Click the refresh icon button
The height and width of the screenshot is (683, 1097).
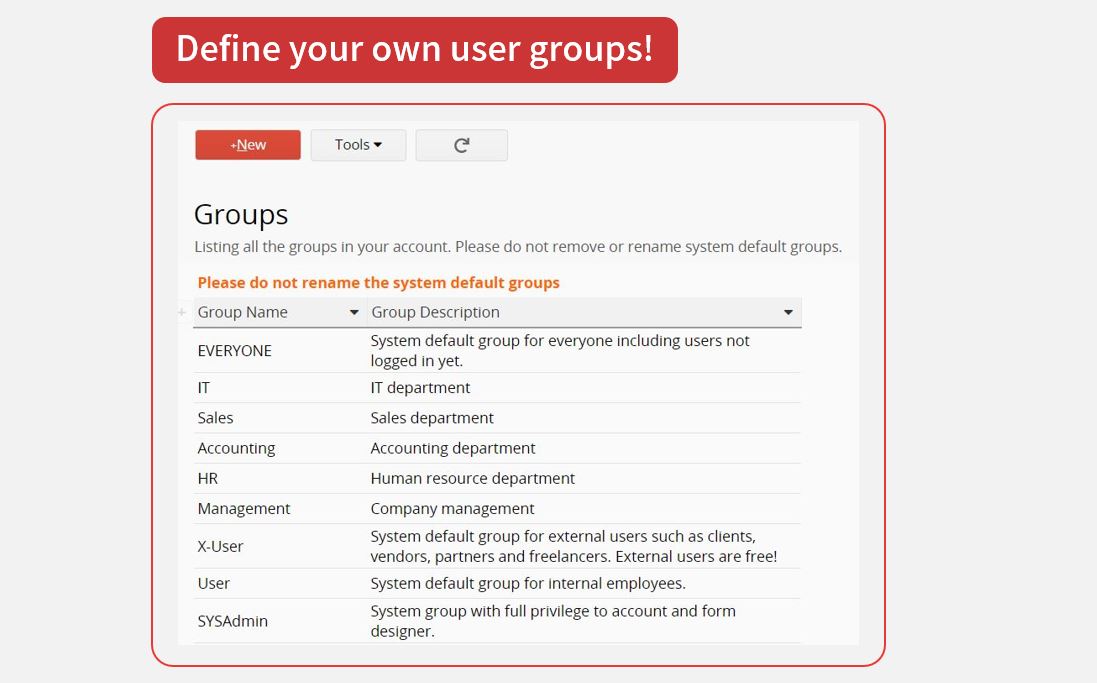pos(462,145)
